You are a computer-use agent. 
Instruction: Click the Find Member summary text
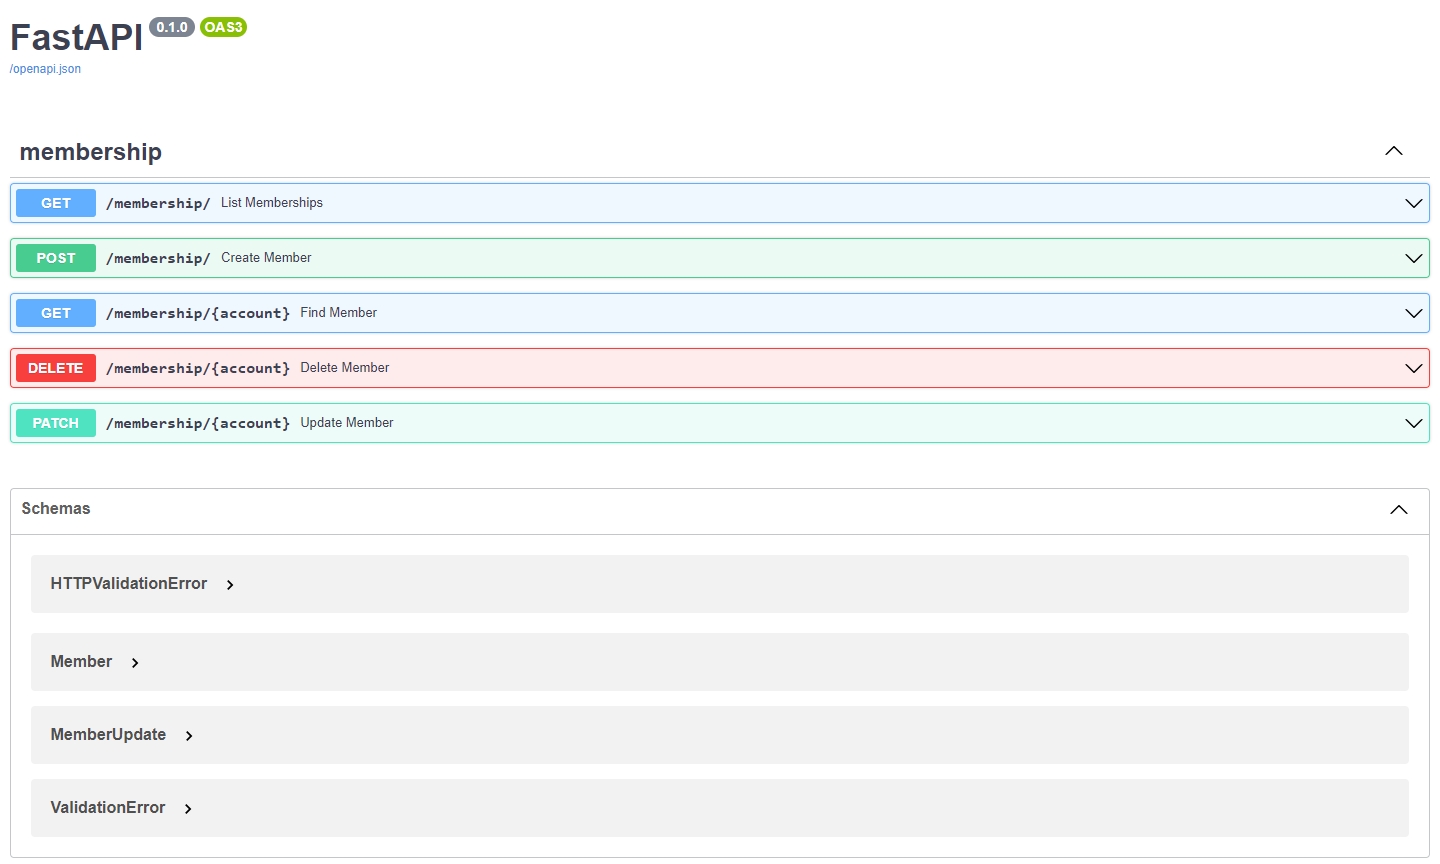(x=339, y=313)
